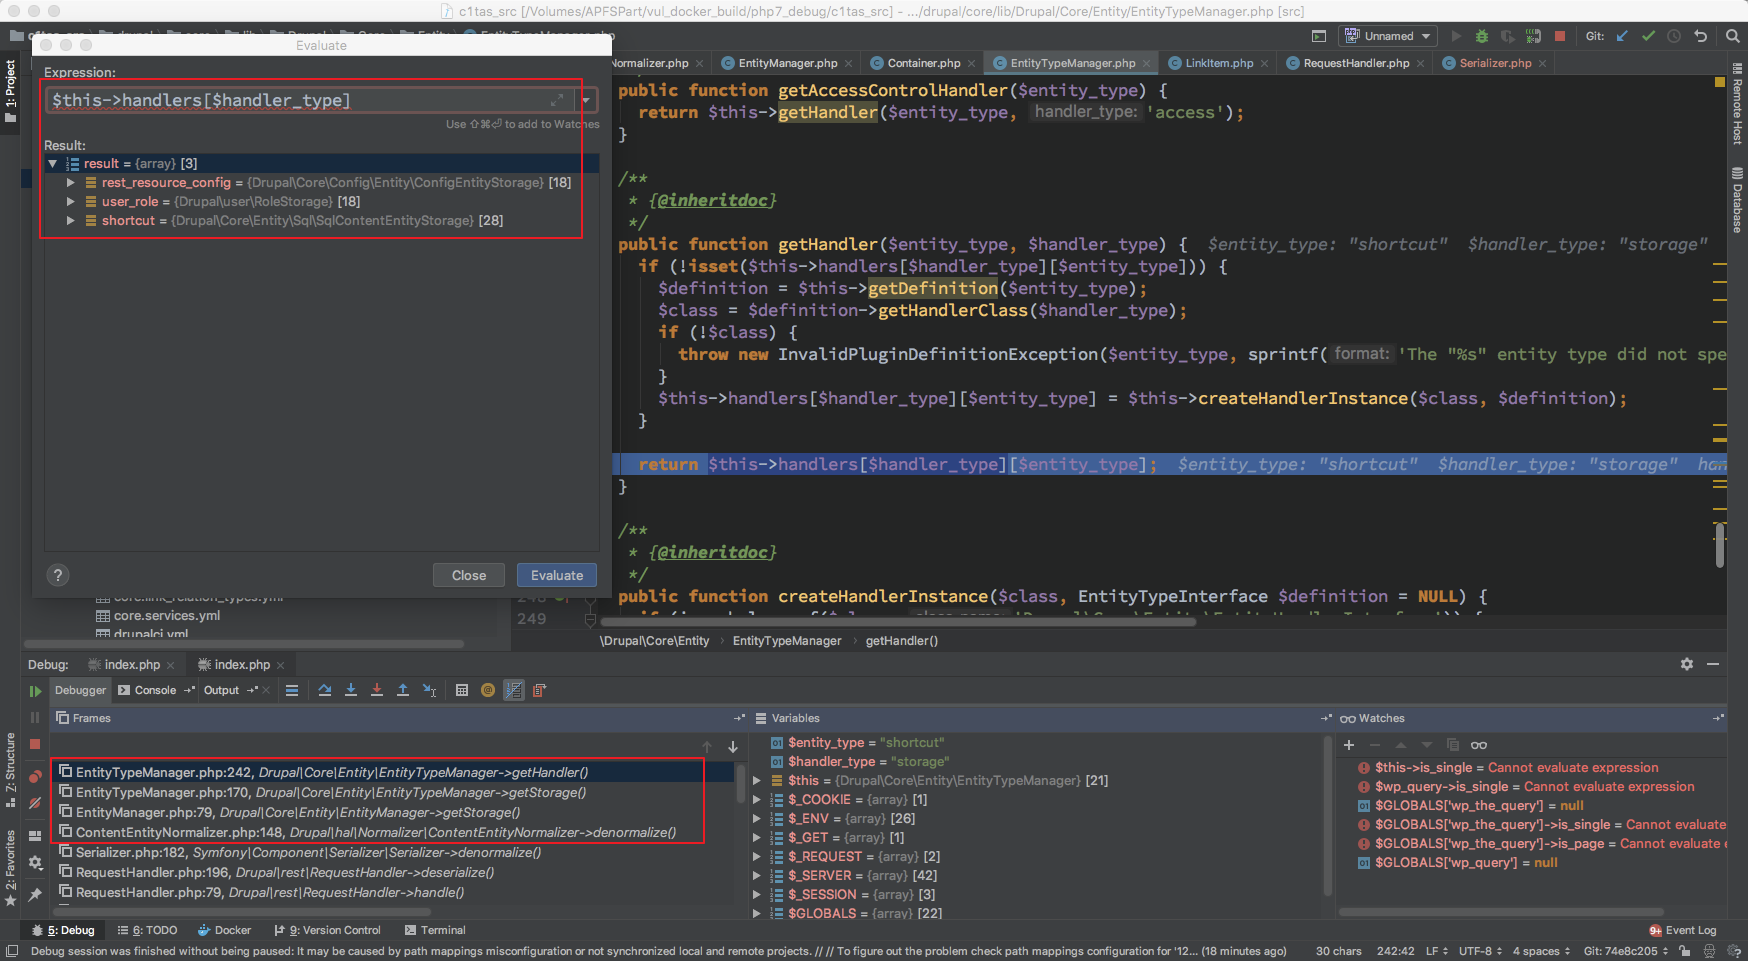Click the Evaluate button in the dialog
Viewport: 1748px width, 961px height.
(x=557, y=575)
